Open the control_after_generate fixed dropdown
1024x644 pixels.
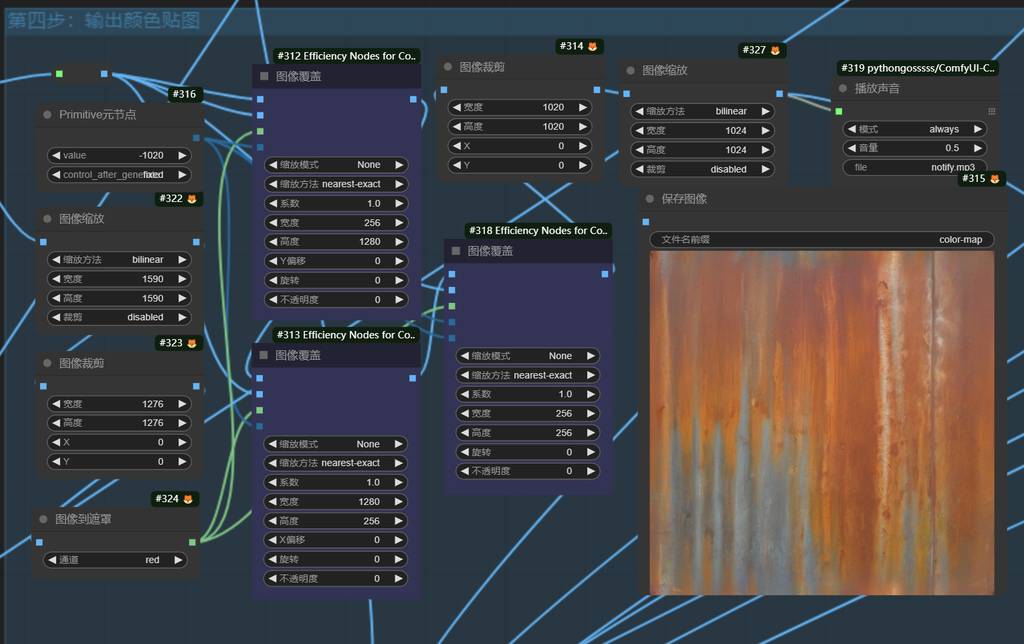(119, 175)
